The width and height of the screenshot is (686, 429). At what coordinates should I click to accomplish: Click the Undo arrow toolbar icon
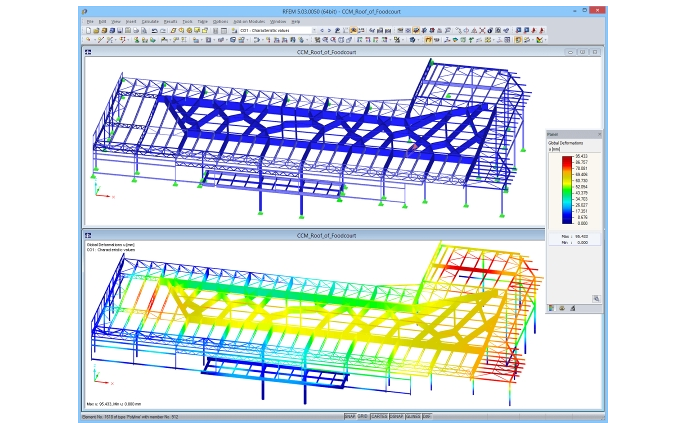(154, 31)
